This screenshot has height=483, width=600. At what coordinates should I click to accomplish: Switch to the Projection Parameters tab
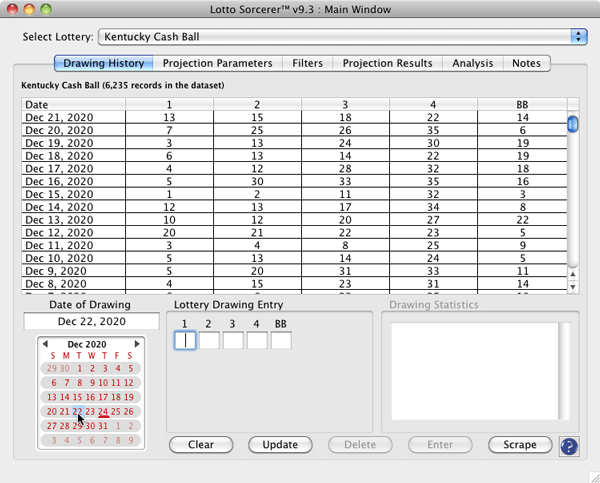(x=217, y=63)
